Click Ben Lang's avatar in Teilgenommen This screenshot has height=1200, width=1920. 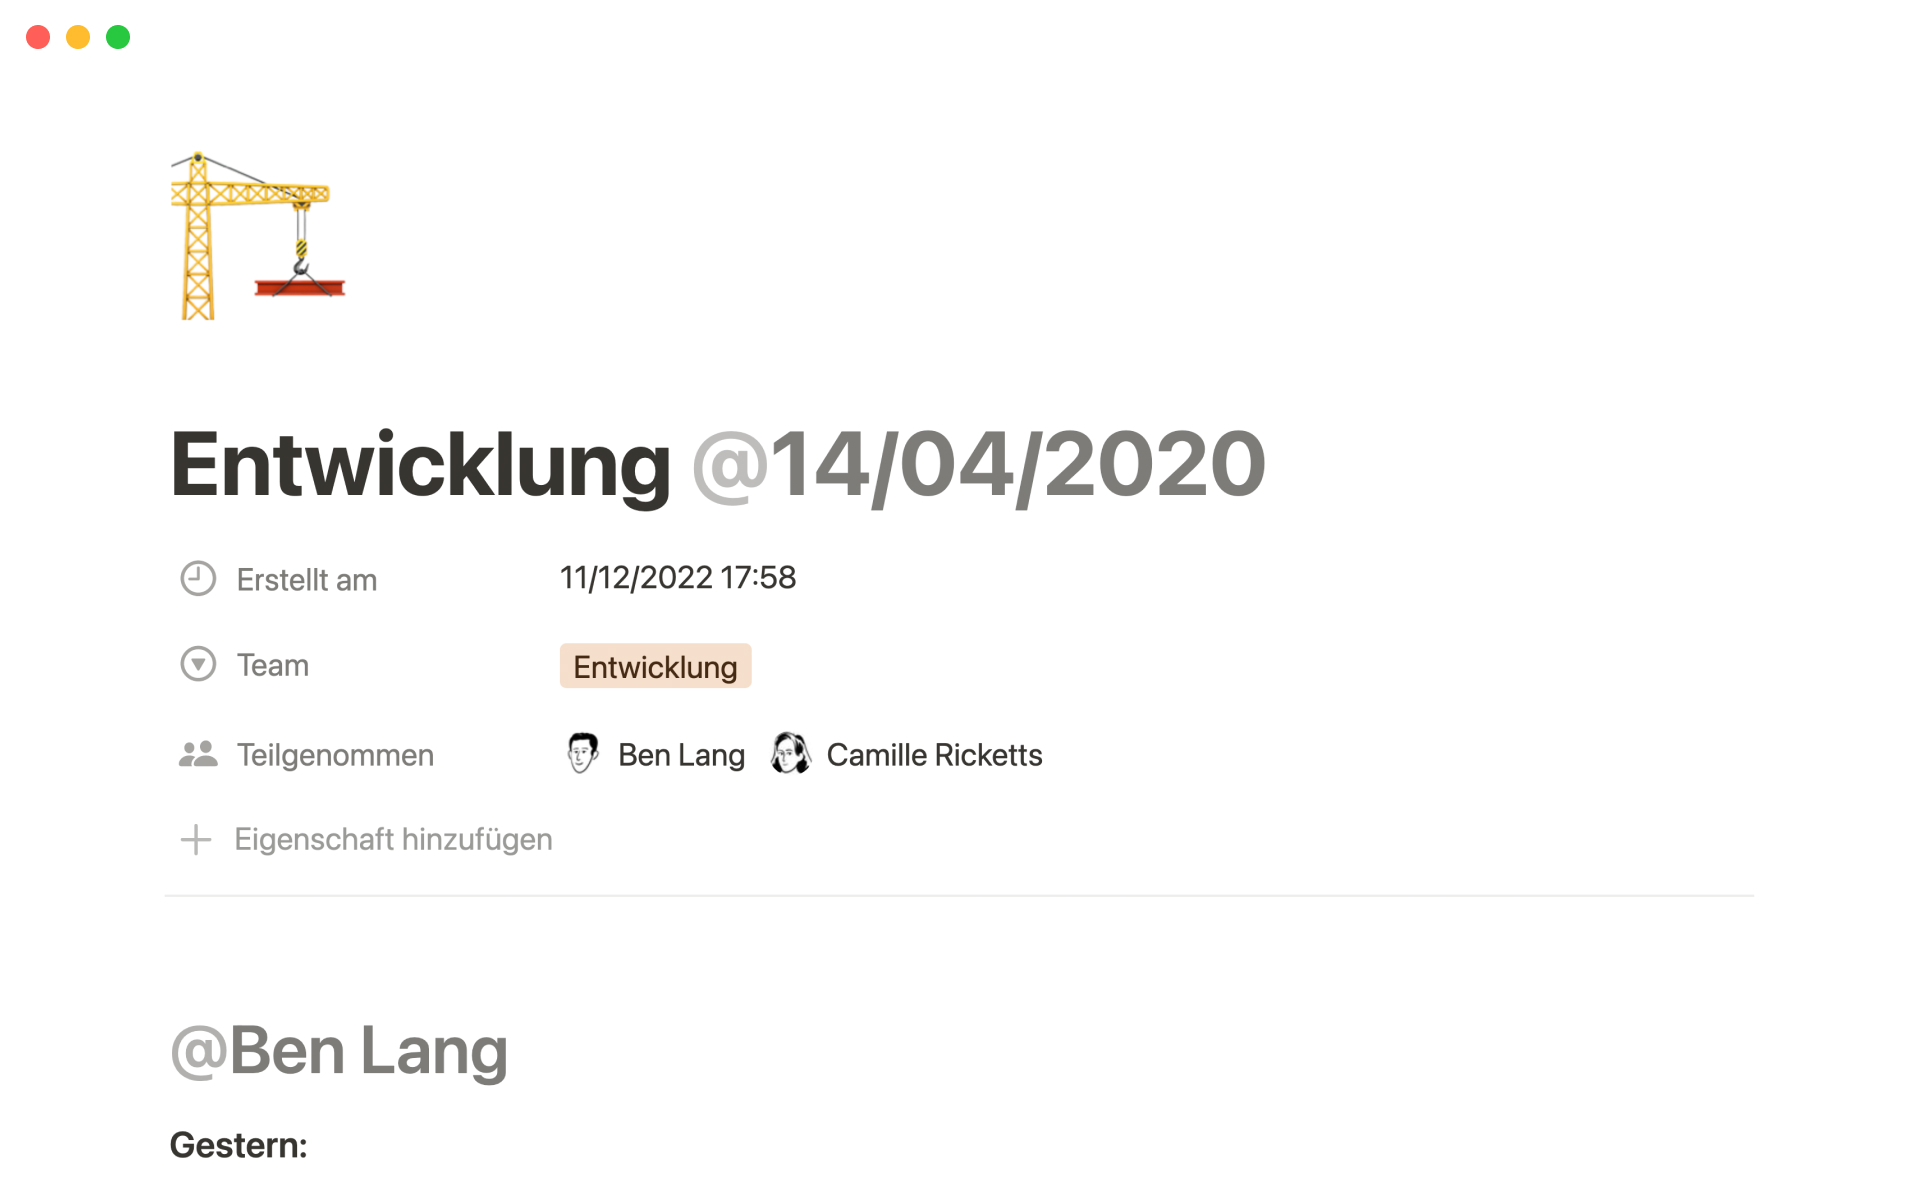coord(582,754)
